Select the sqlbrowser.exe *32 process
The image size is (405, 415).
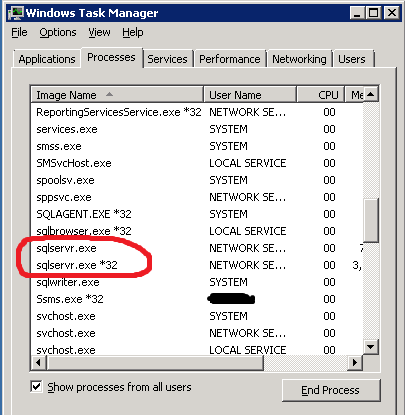coord(197,231)
